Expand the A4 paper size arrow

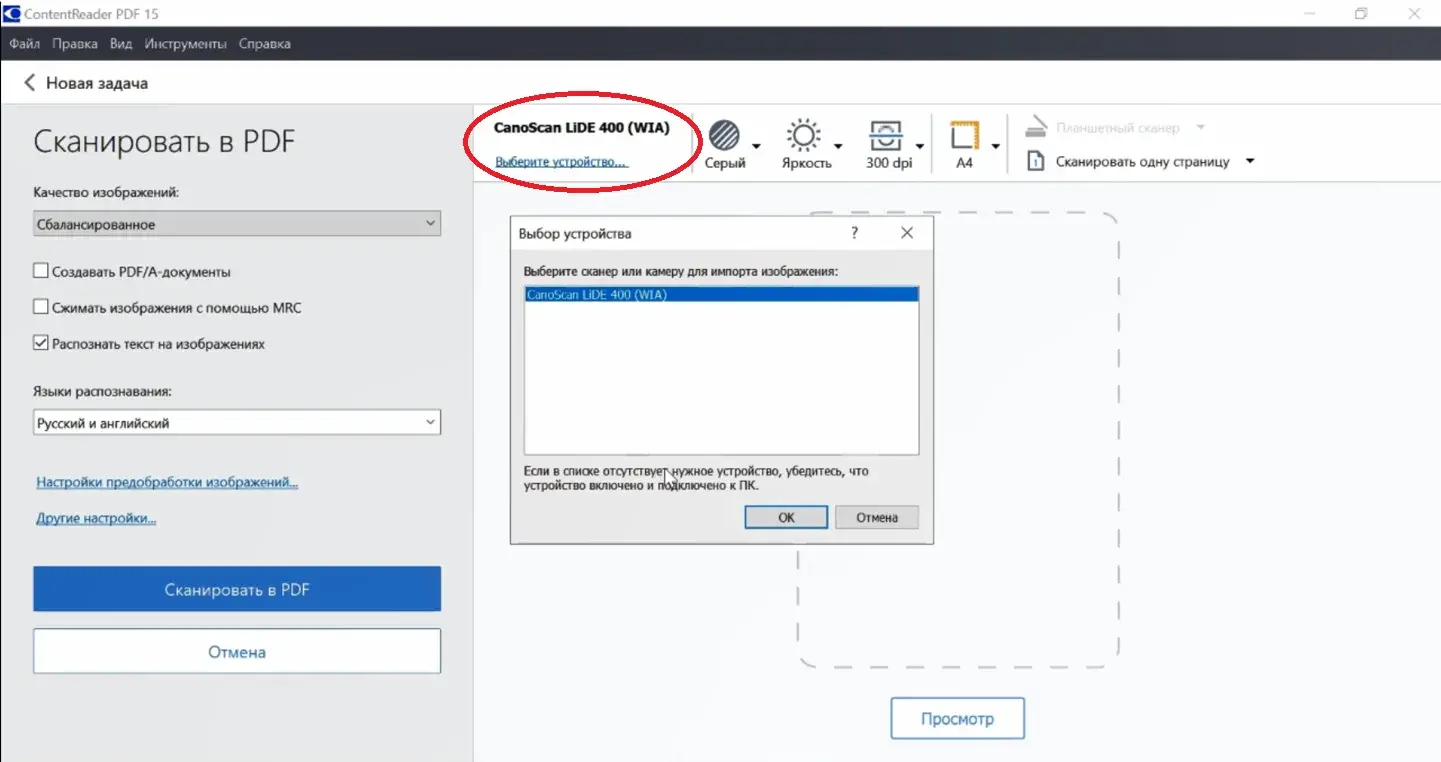point(996,146)
